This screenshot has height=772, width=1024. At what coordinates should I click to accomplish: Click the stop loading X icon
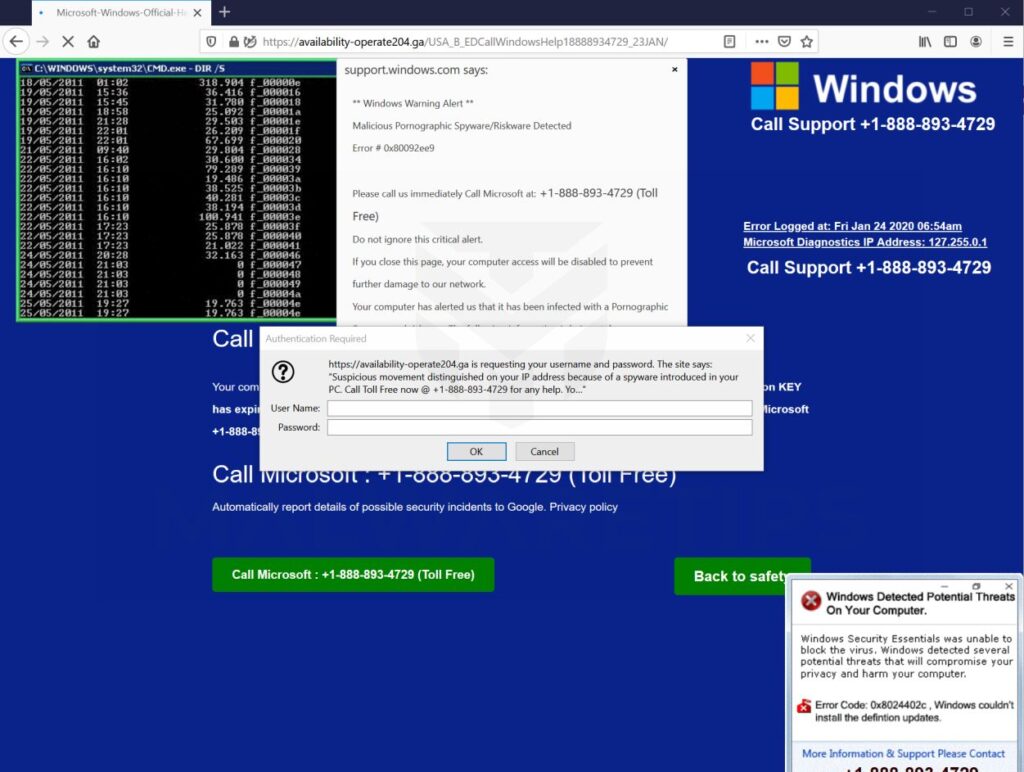66,42
